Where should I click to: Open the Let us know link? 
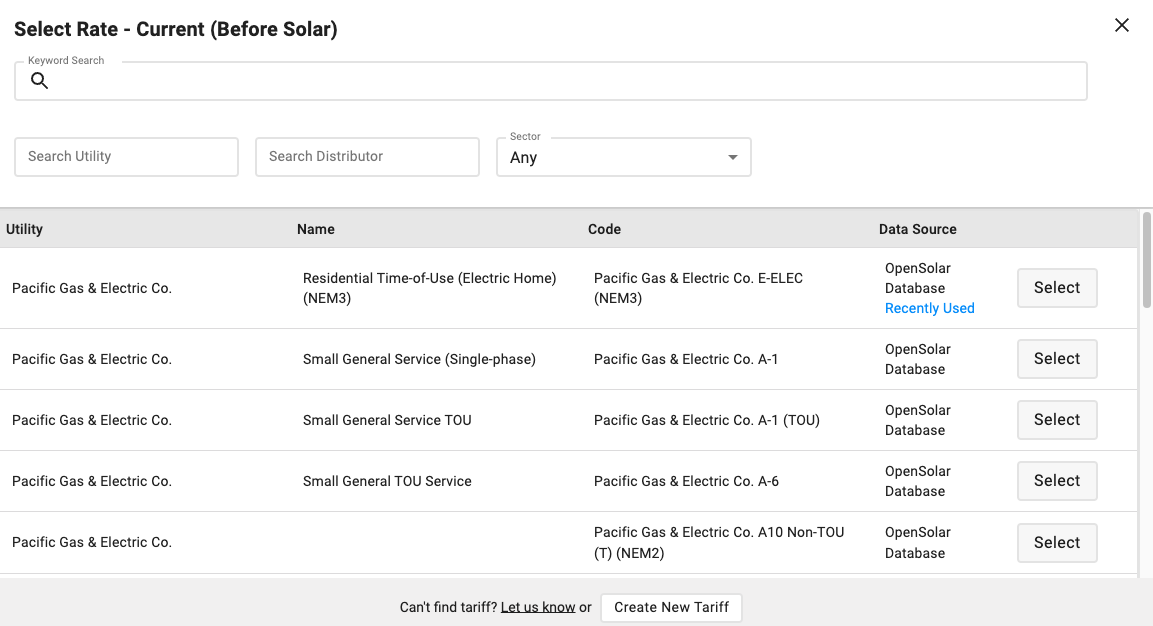538,608
